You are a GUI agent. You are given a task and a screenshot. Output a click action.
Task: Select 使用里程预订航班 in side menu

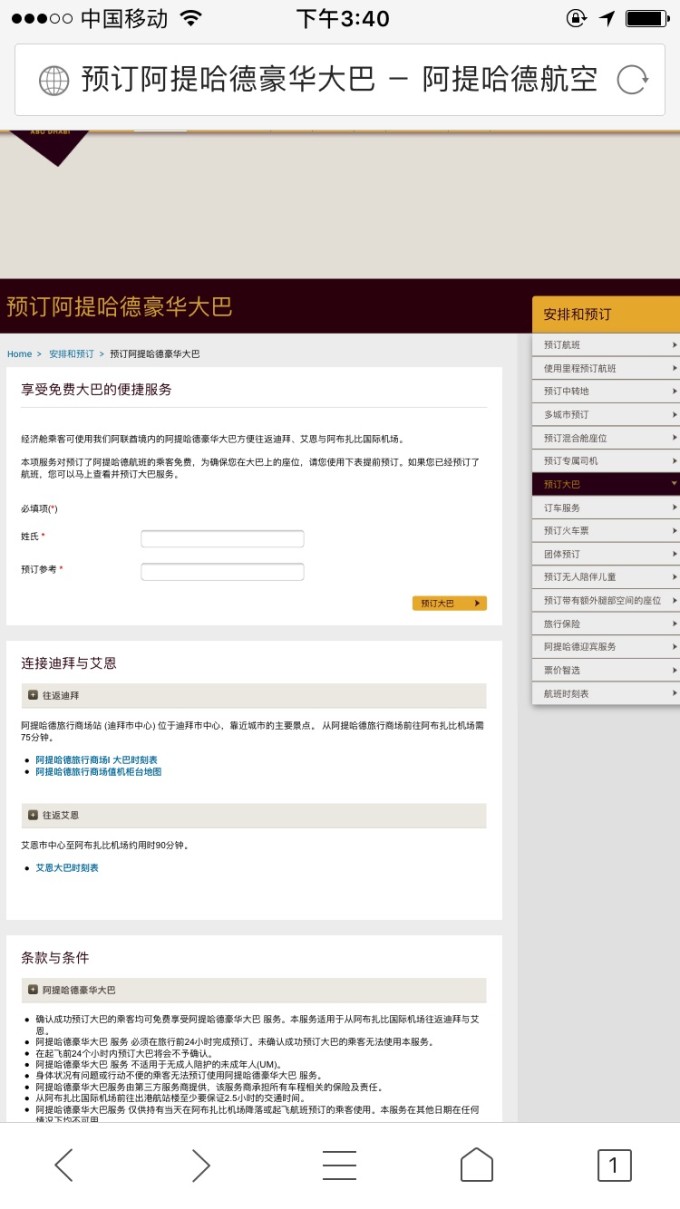[x=606, y=368]
